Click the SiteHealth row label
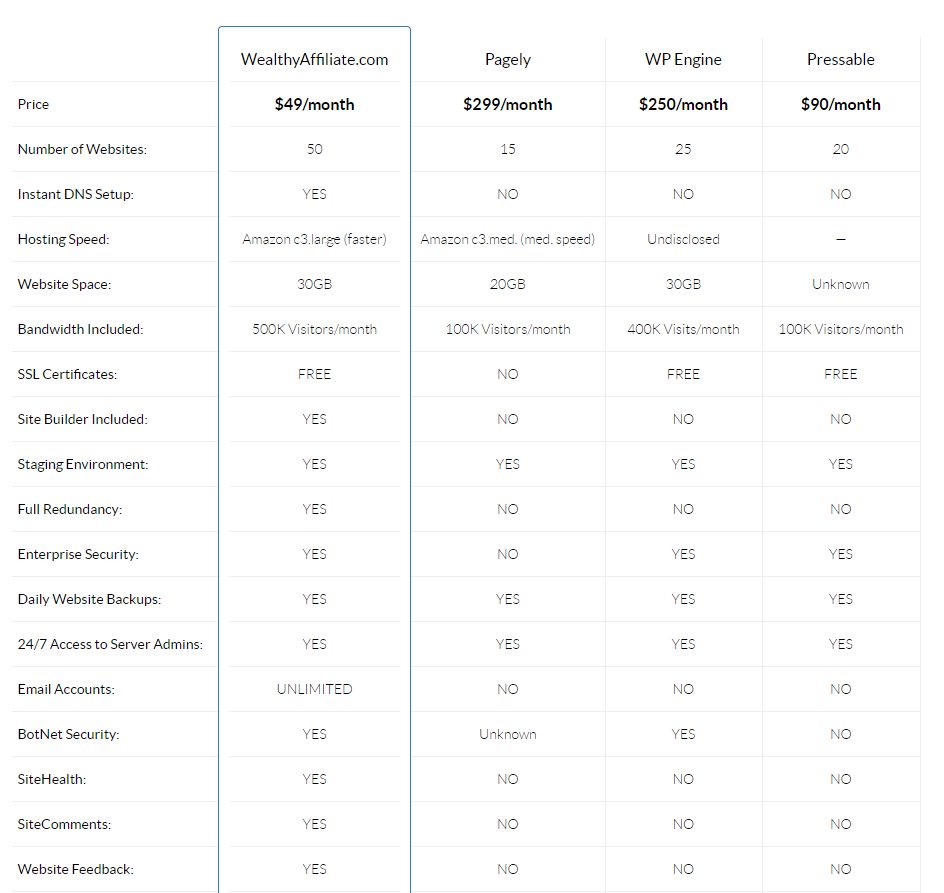Viewport: 944px width, 893px height. pyautogui.click(x=52, y=779)
